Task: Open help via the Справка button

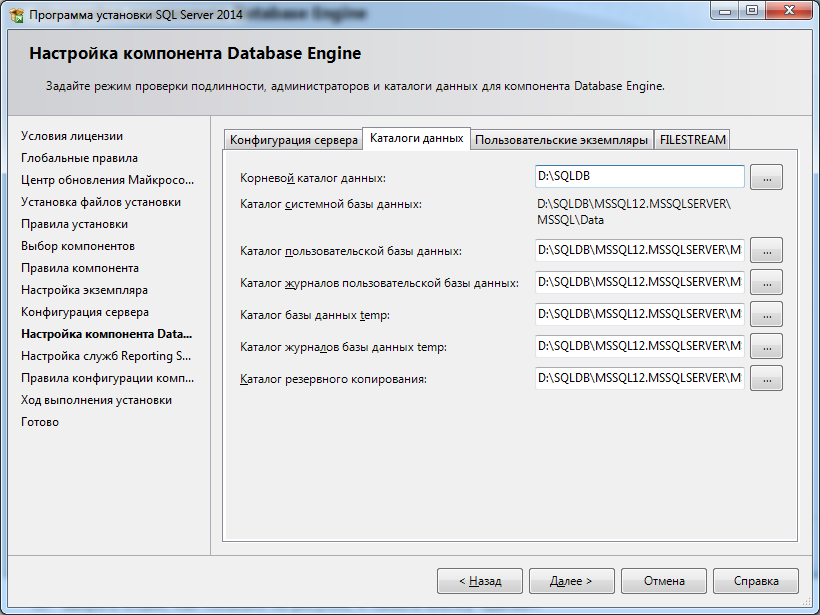Action: tap(756, 581)
